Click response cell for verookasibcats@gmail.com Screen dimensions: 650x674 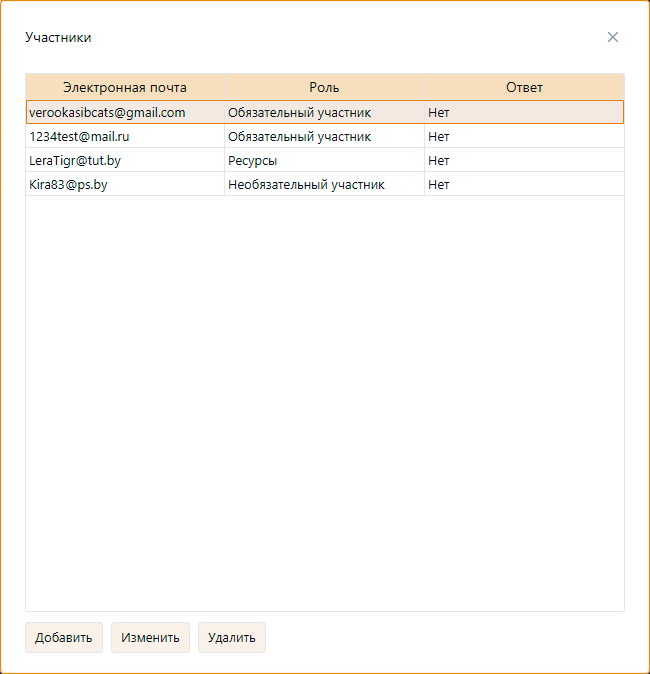pos(439,112)
